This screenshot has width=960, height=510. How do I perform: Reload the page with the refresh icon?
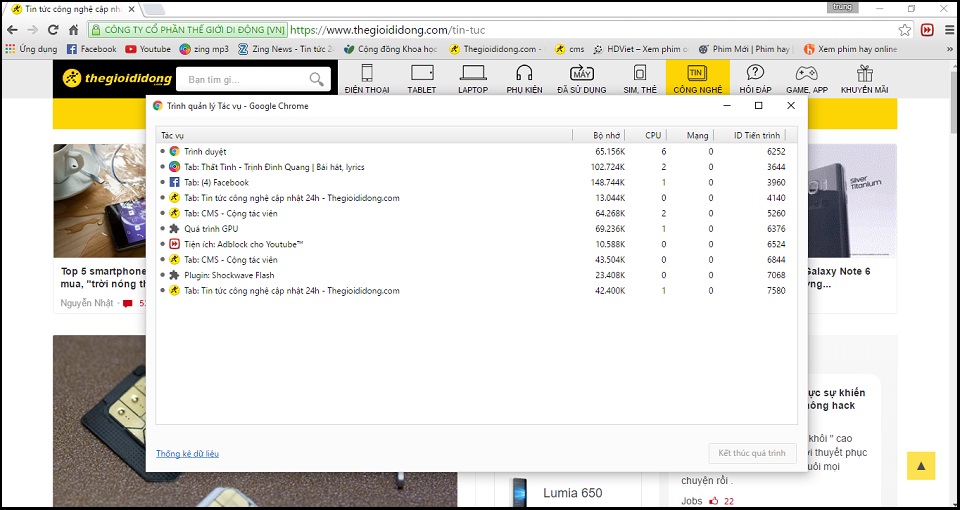coord(53,30)
